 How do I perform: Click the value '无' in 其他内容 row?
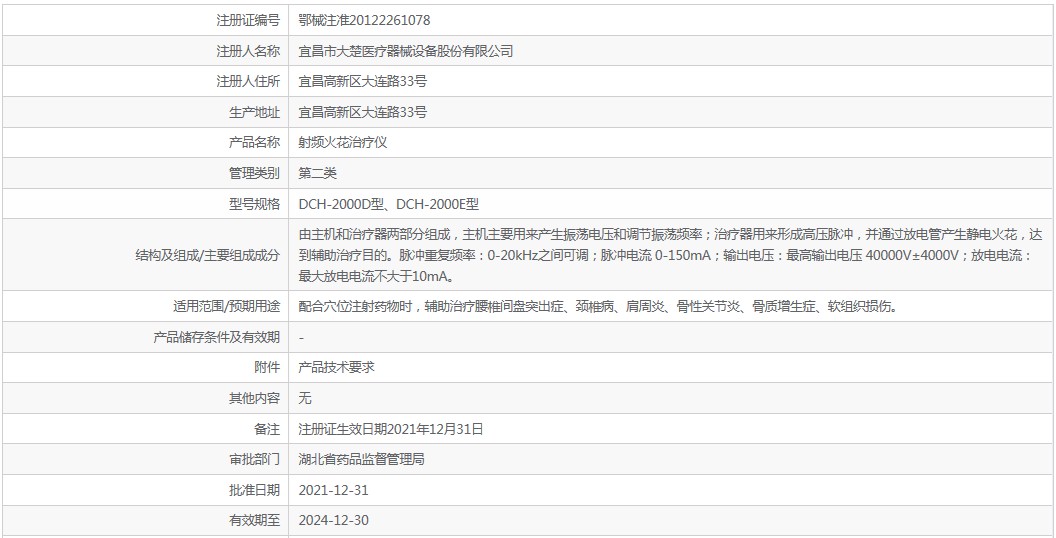point(304,398)
